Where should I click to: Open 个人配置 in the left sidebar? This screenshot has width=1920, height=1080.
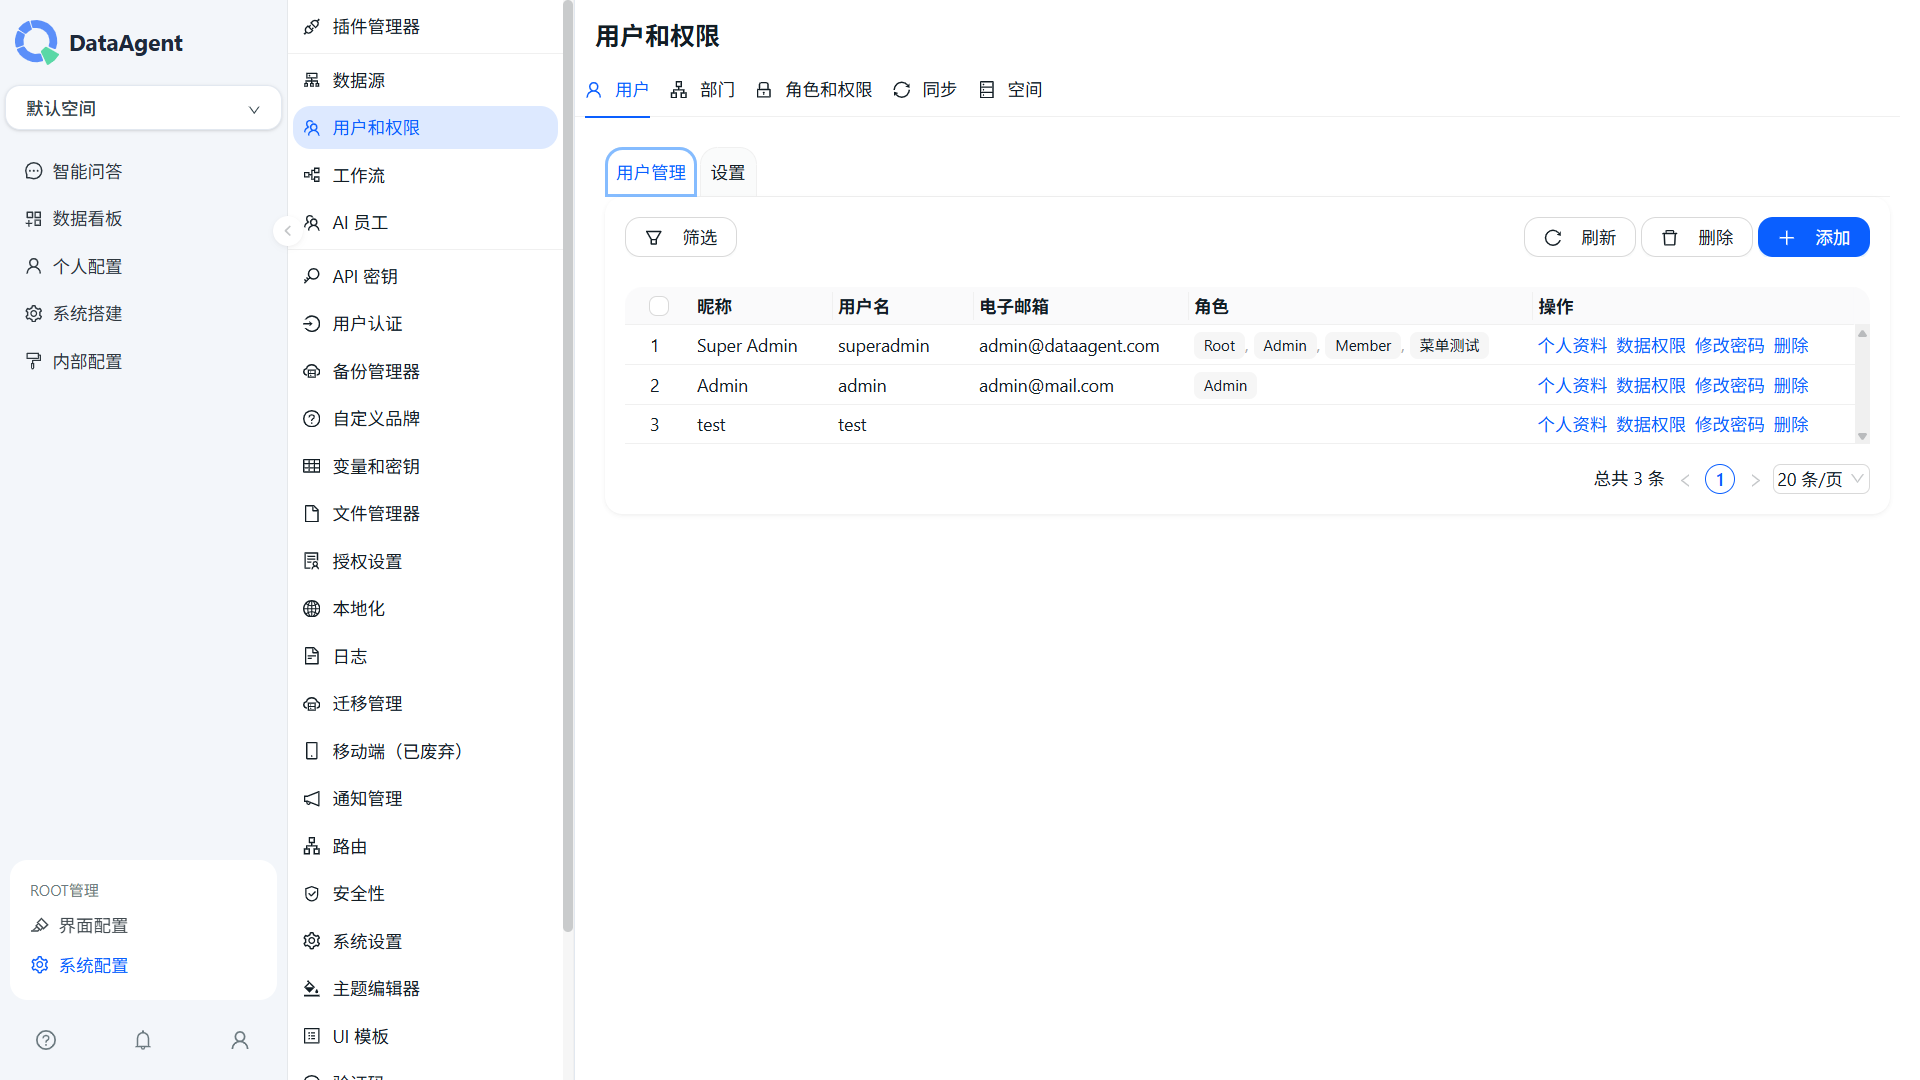pos(88,267)
